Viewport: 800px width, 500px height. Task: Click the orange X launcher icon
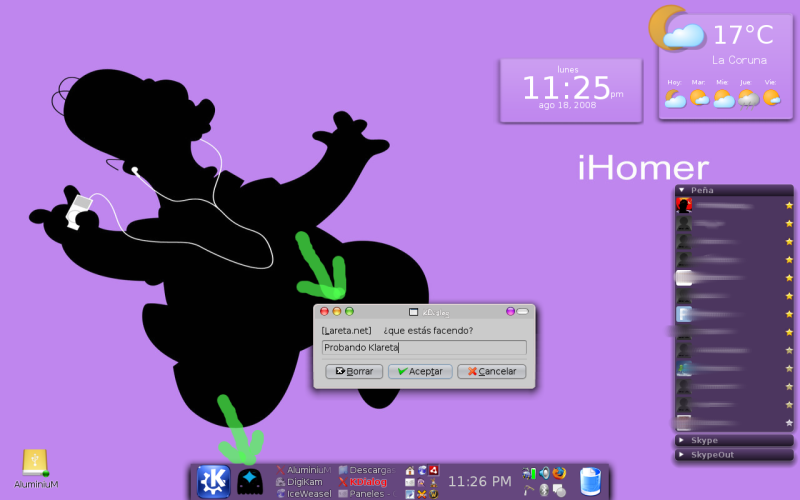tap(421, 494)
